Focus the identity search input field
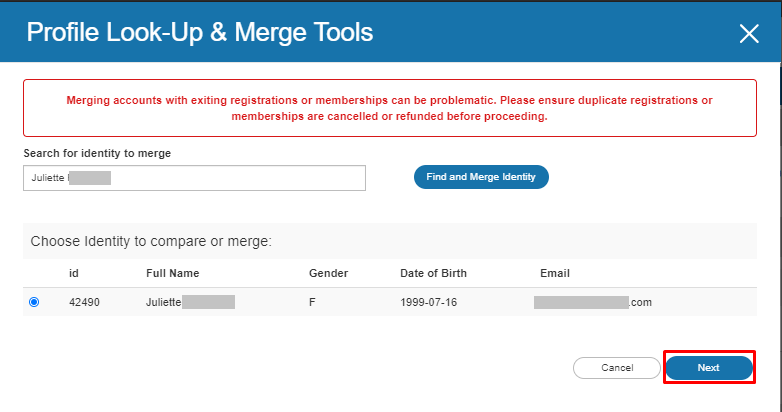This screenshot has width=782, height=412. pos(194,178)
